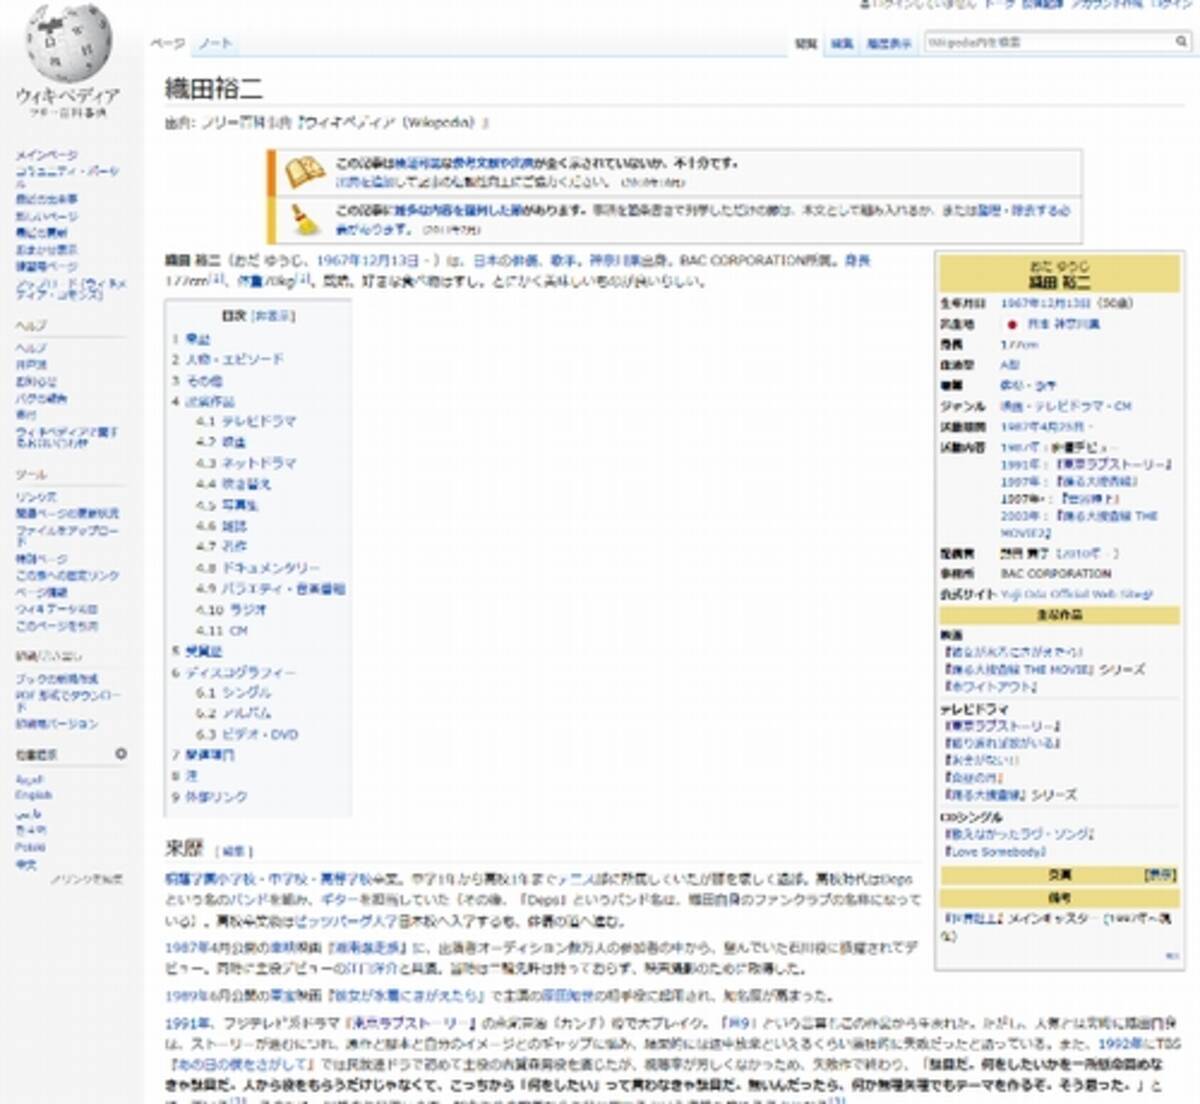Screen dimensions: 1200x1104
Task: Switch to English language version
Action: [33, 795]
